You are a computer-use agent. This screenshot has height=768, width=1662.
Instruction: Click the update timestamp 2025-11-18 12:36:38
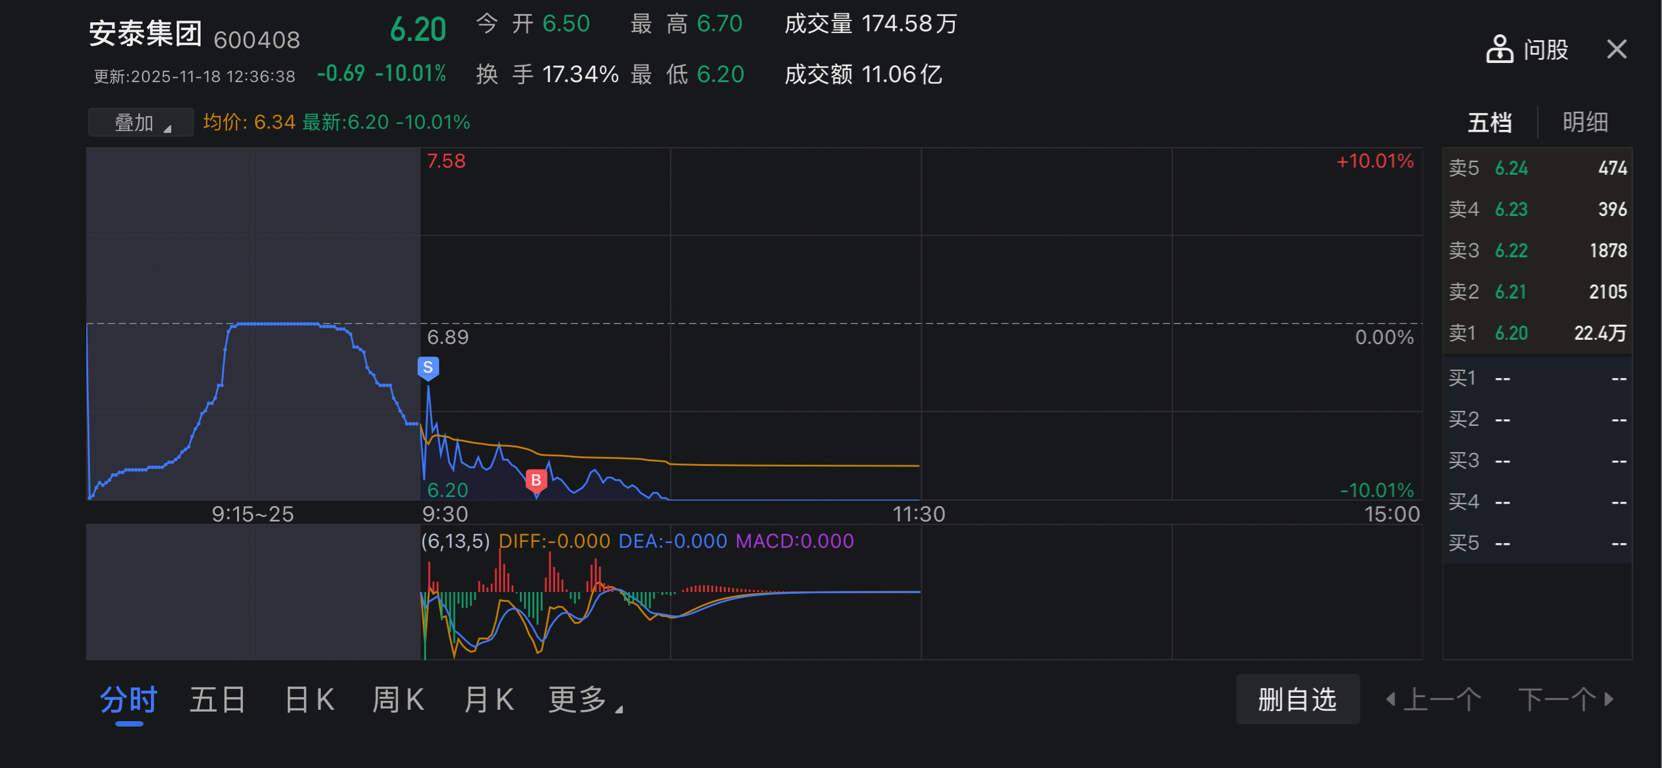tap(195, 77)
